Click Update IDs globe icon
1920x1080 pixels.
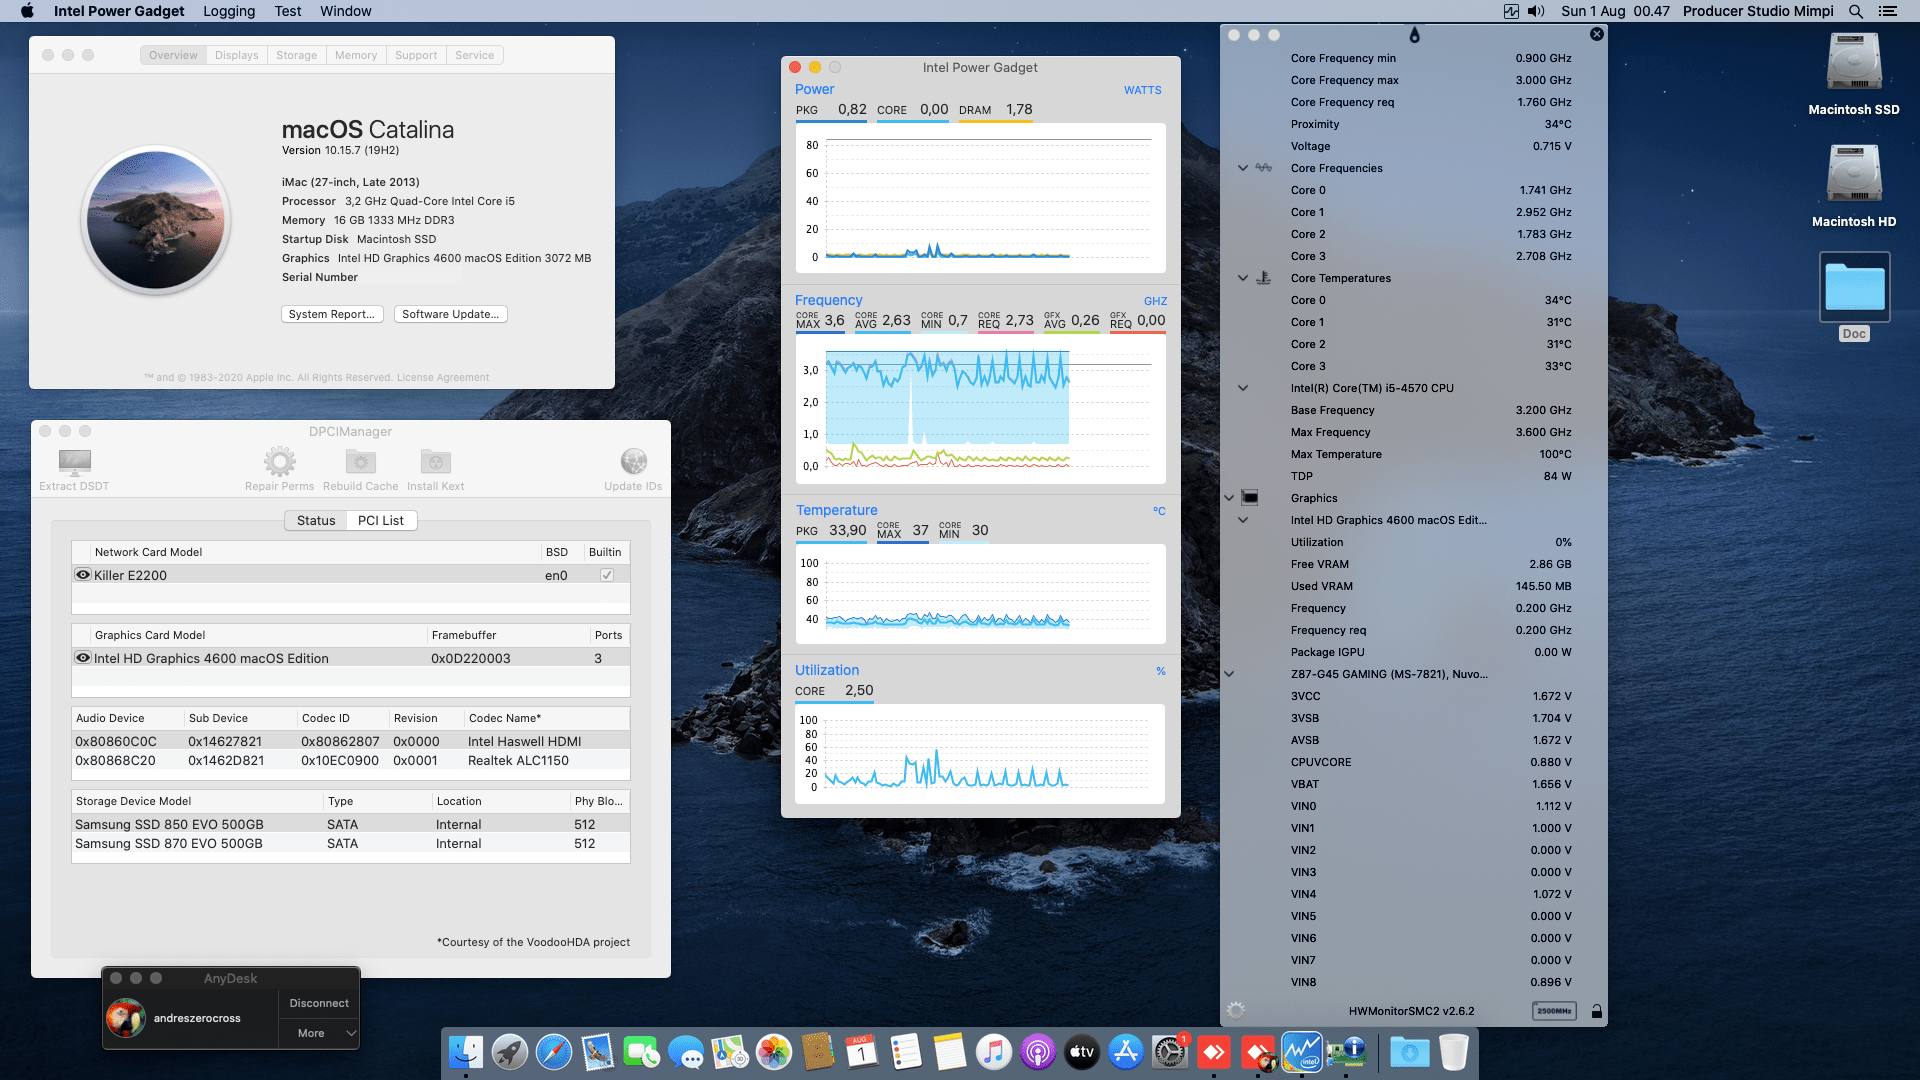(x=634, y=461)
